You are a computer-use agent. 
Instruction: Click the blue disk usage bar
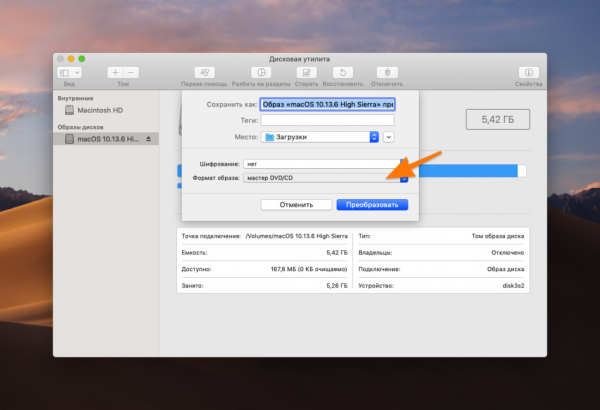click(x=468, y=171)
